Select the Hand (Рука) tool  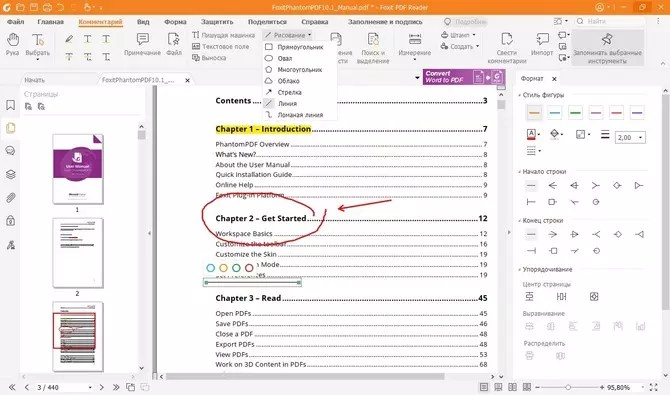pos(12,44)
